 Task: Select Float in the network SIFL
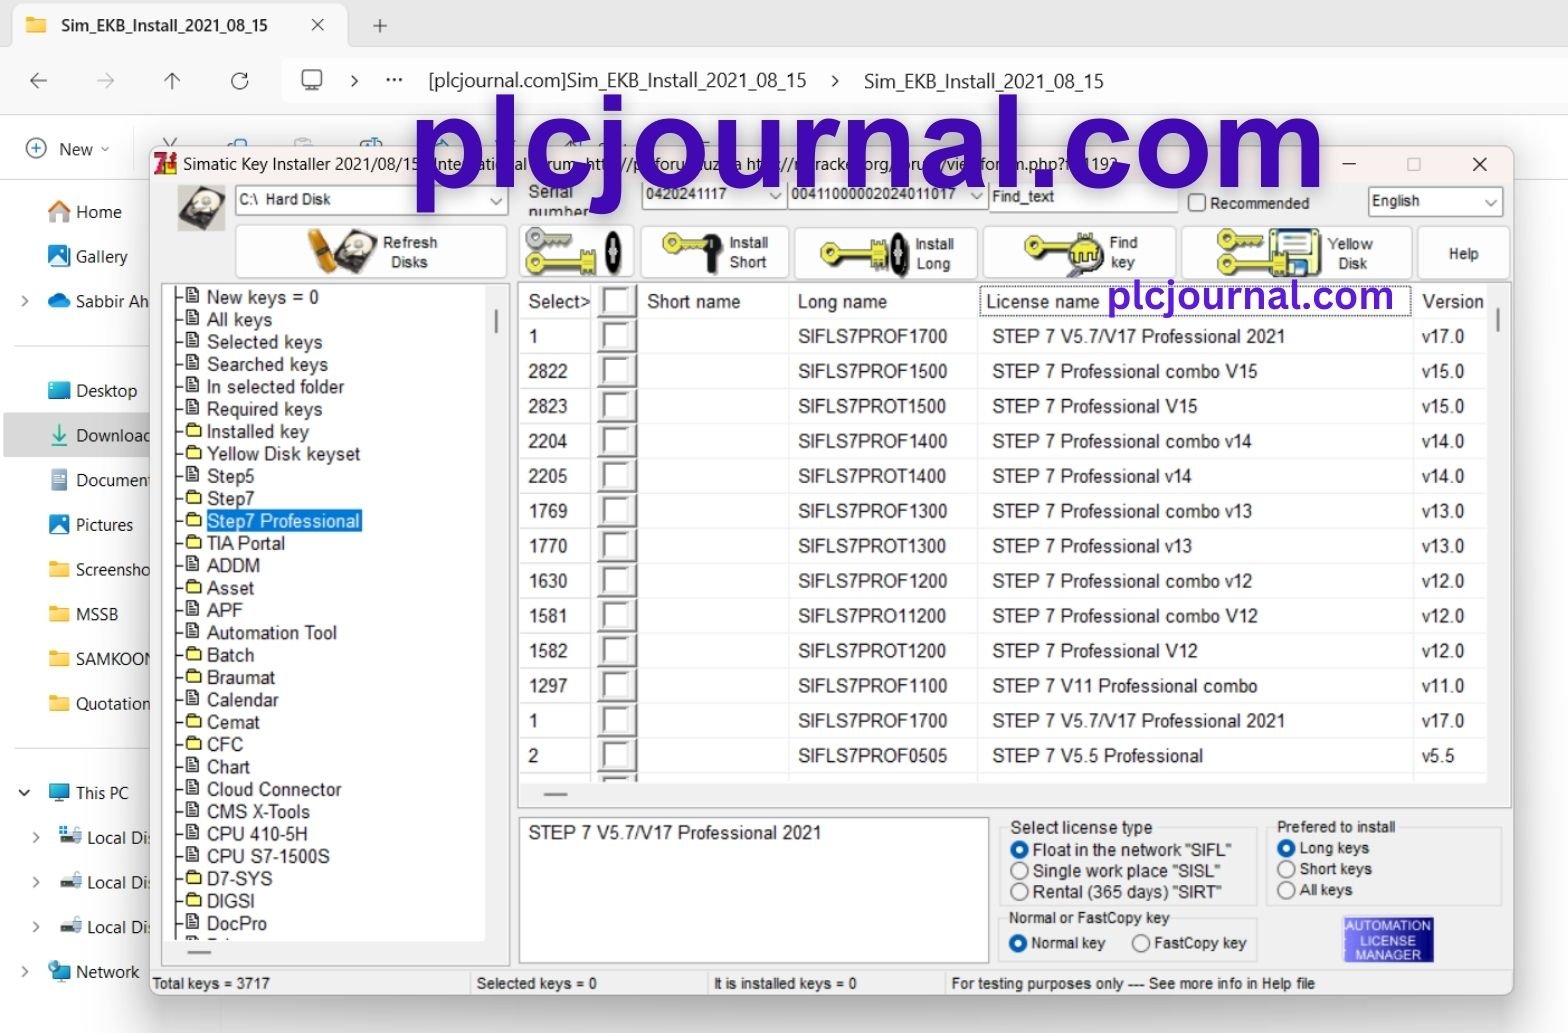[1019, 850]
